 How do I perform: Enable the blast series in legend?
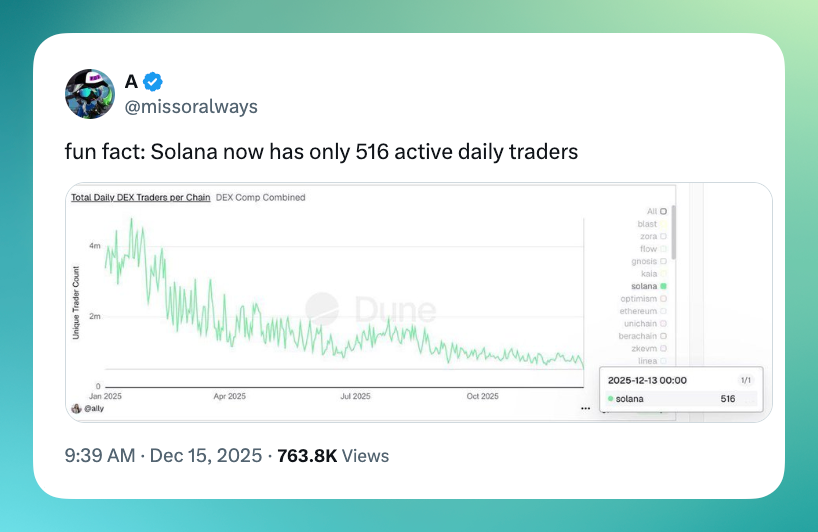(663, 224)
